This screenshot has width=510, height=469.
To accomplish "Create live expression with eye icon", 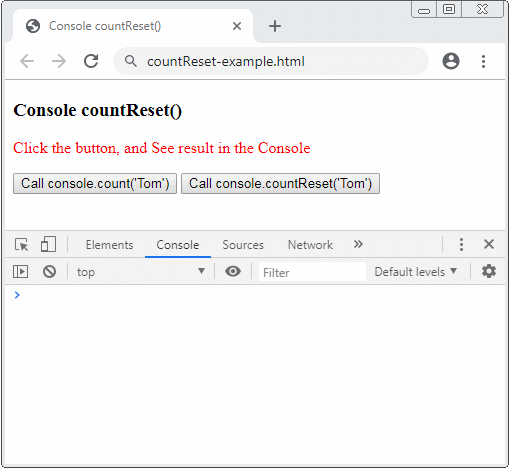I will [x=233, y=271].
